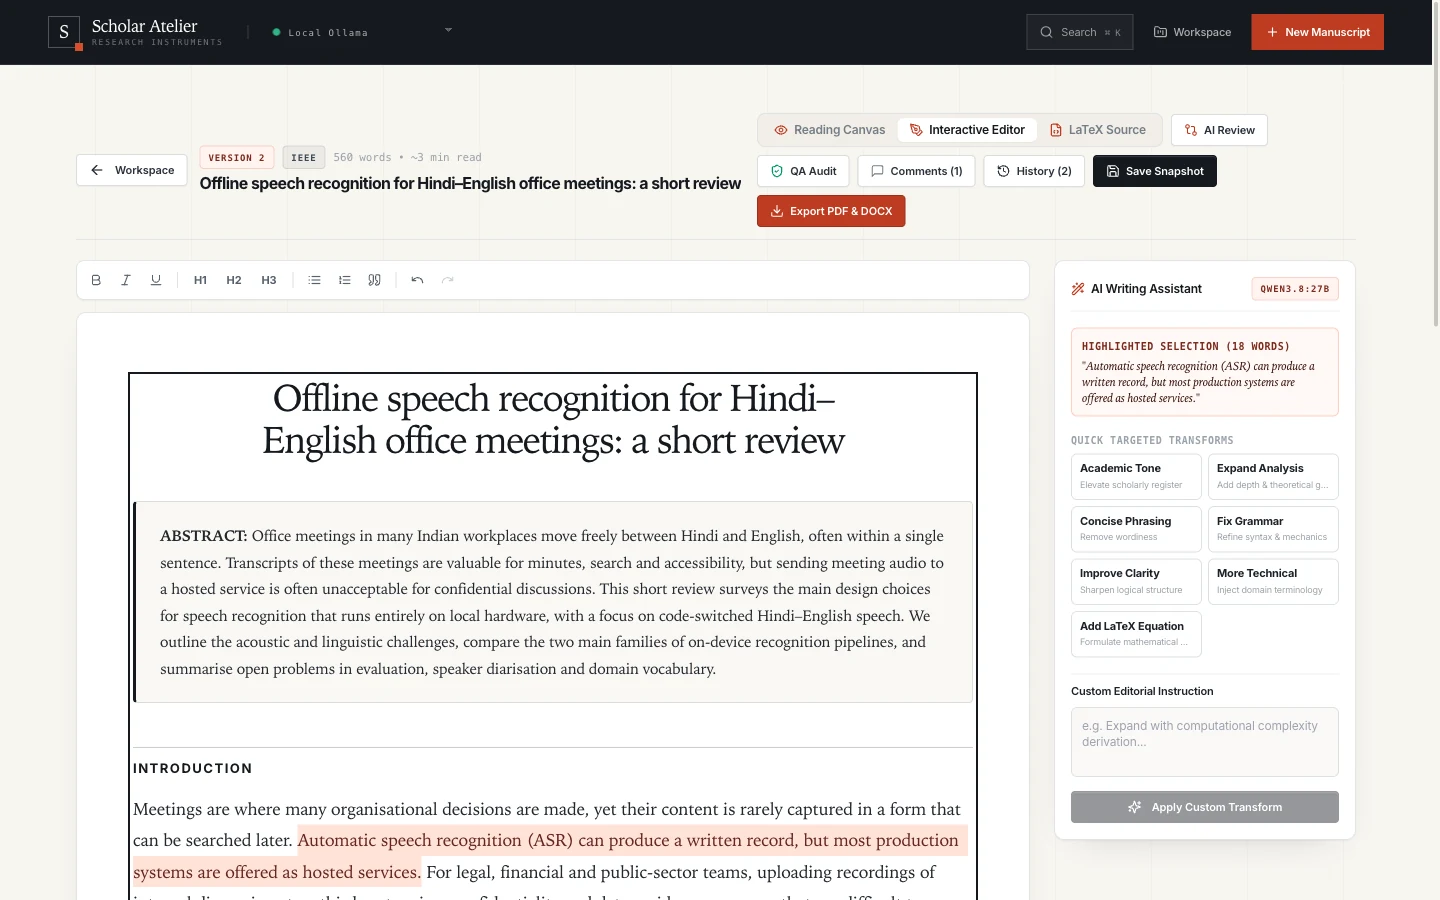This screenshot has height=900, width=1440.
Task: Click the QWEN3.8:27B model badge
Action: click(1295, 289)
